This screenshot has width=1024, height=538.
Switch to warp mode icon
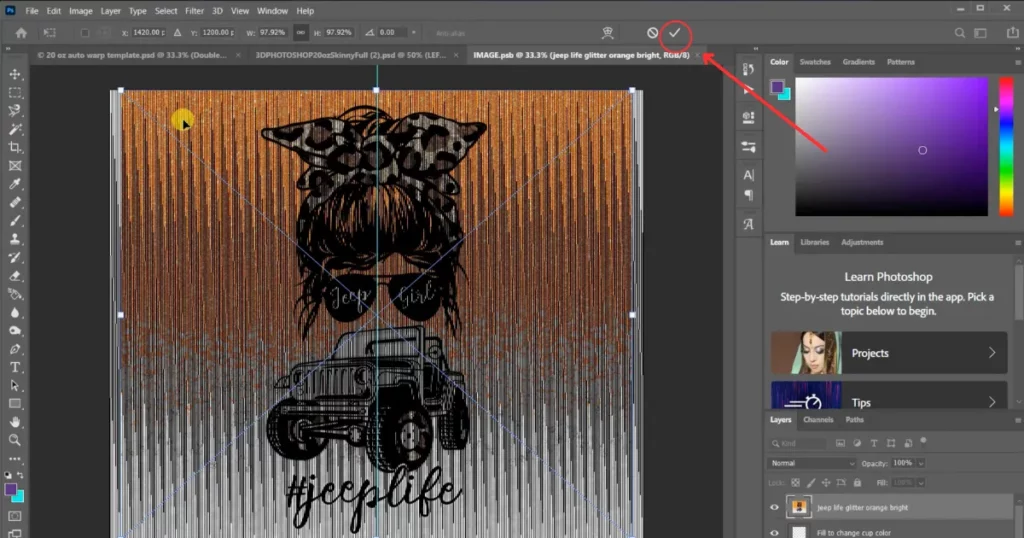tap(607, 33)
